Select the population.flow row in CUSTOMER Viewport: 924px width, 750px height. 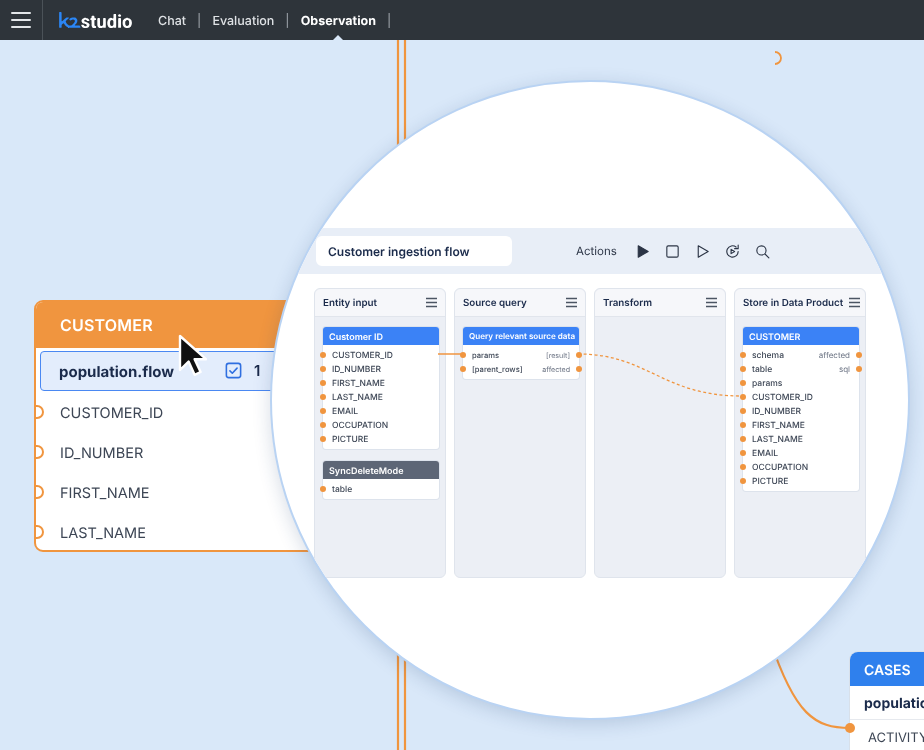coord(157,371)
